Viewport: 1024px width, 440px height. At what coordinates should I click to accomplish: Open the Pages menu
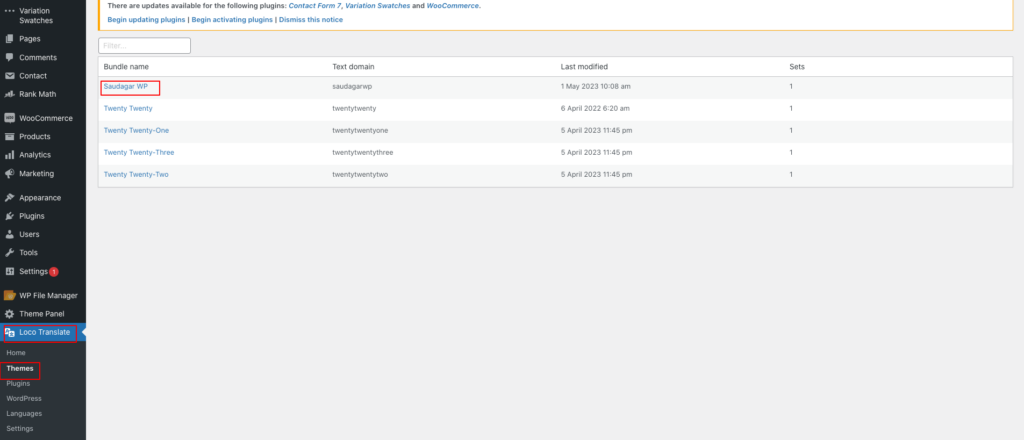(29, 39)
